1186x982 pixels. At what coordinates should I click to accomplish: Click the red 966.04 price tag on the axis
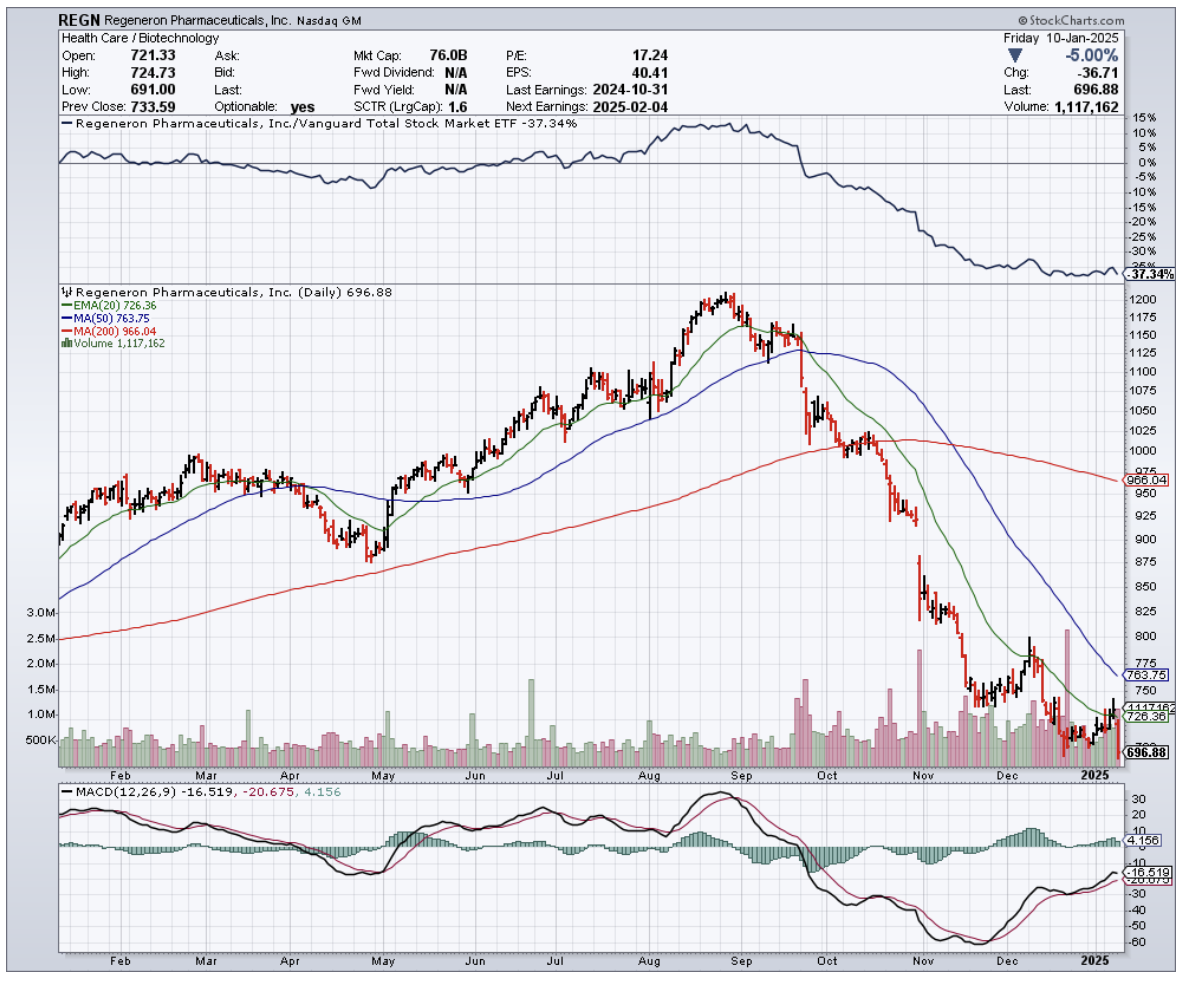point(1148,480)
